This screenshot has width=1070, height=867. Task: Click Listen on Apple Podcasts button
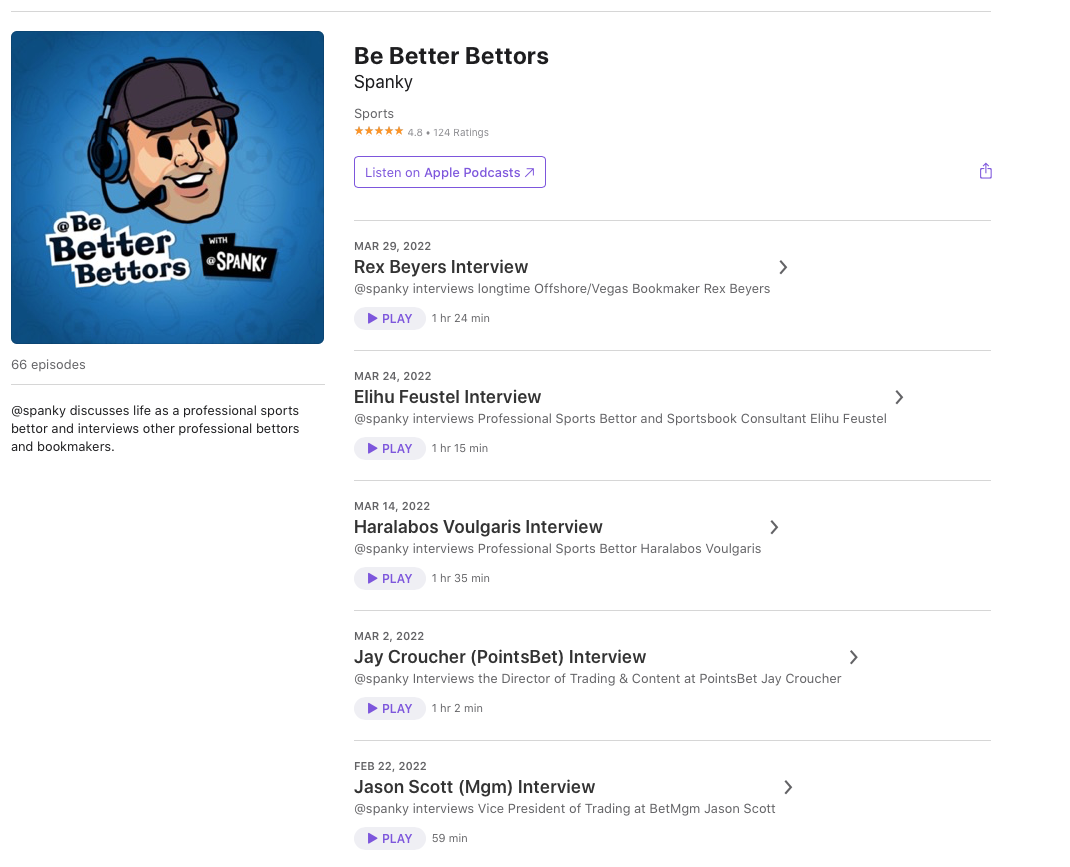(x=450, y=172)
